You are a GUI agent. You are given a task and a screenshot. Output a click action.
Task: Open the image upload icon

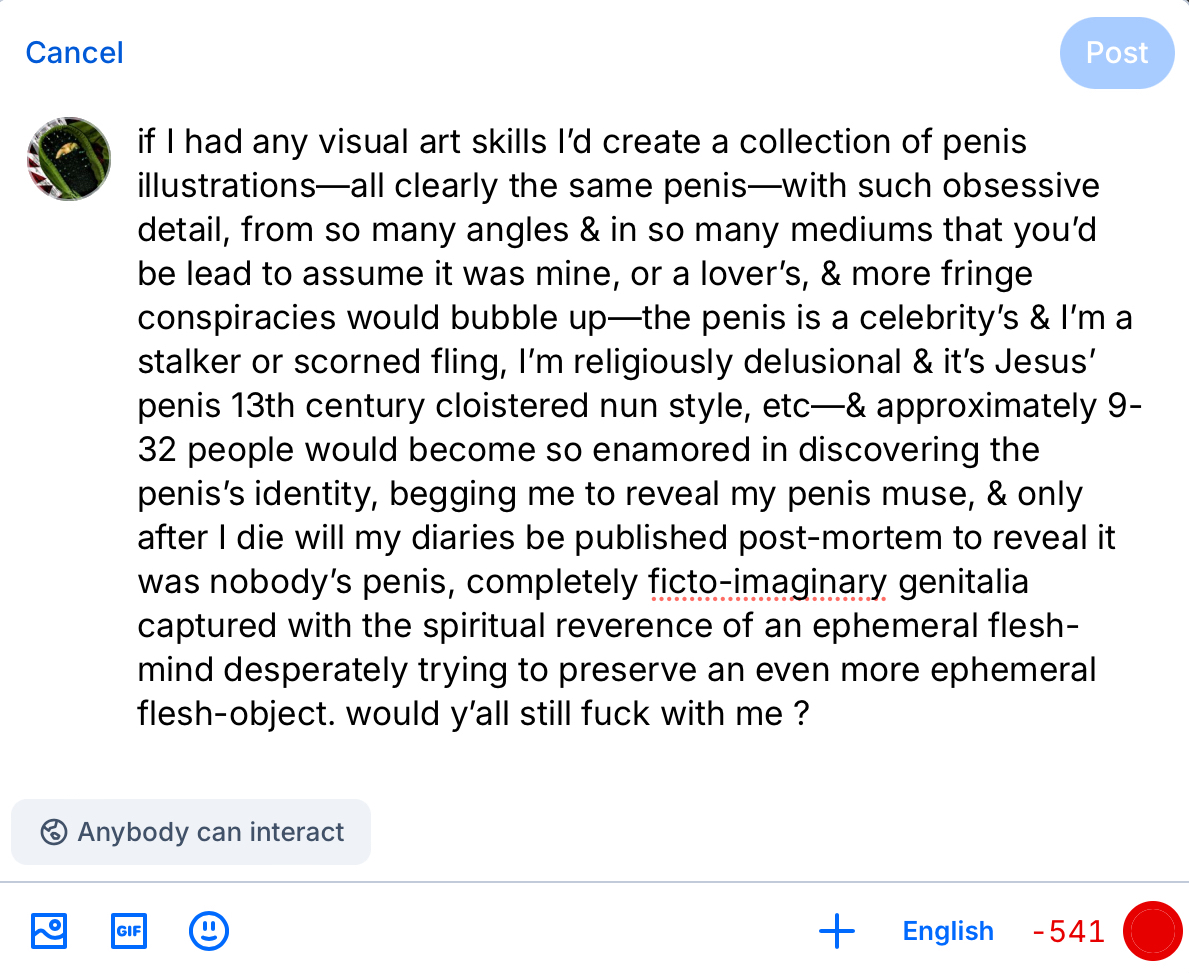[x=49, y=931]
